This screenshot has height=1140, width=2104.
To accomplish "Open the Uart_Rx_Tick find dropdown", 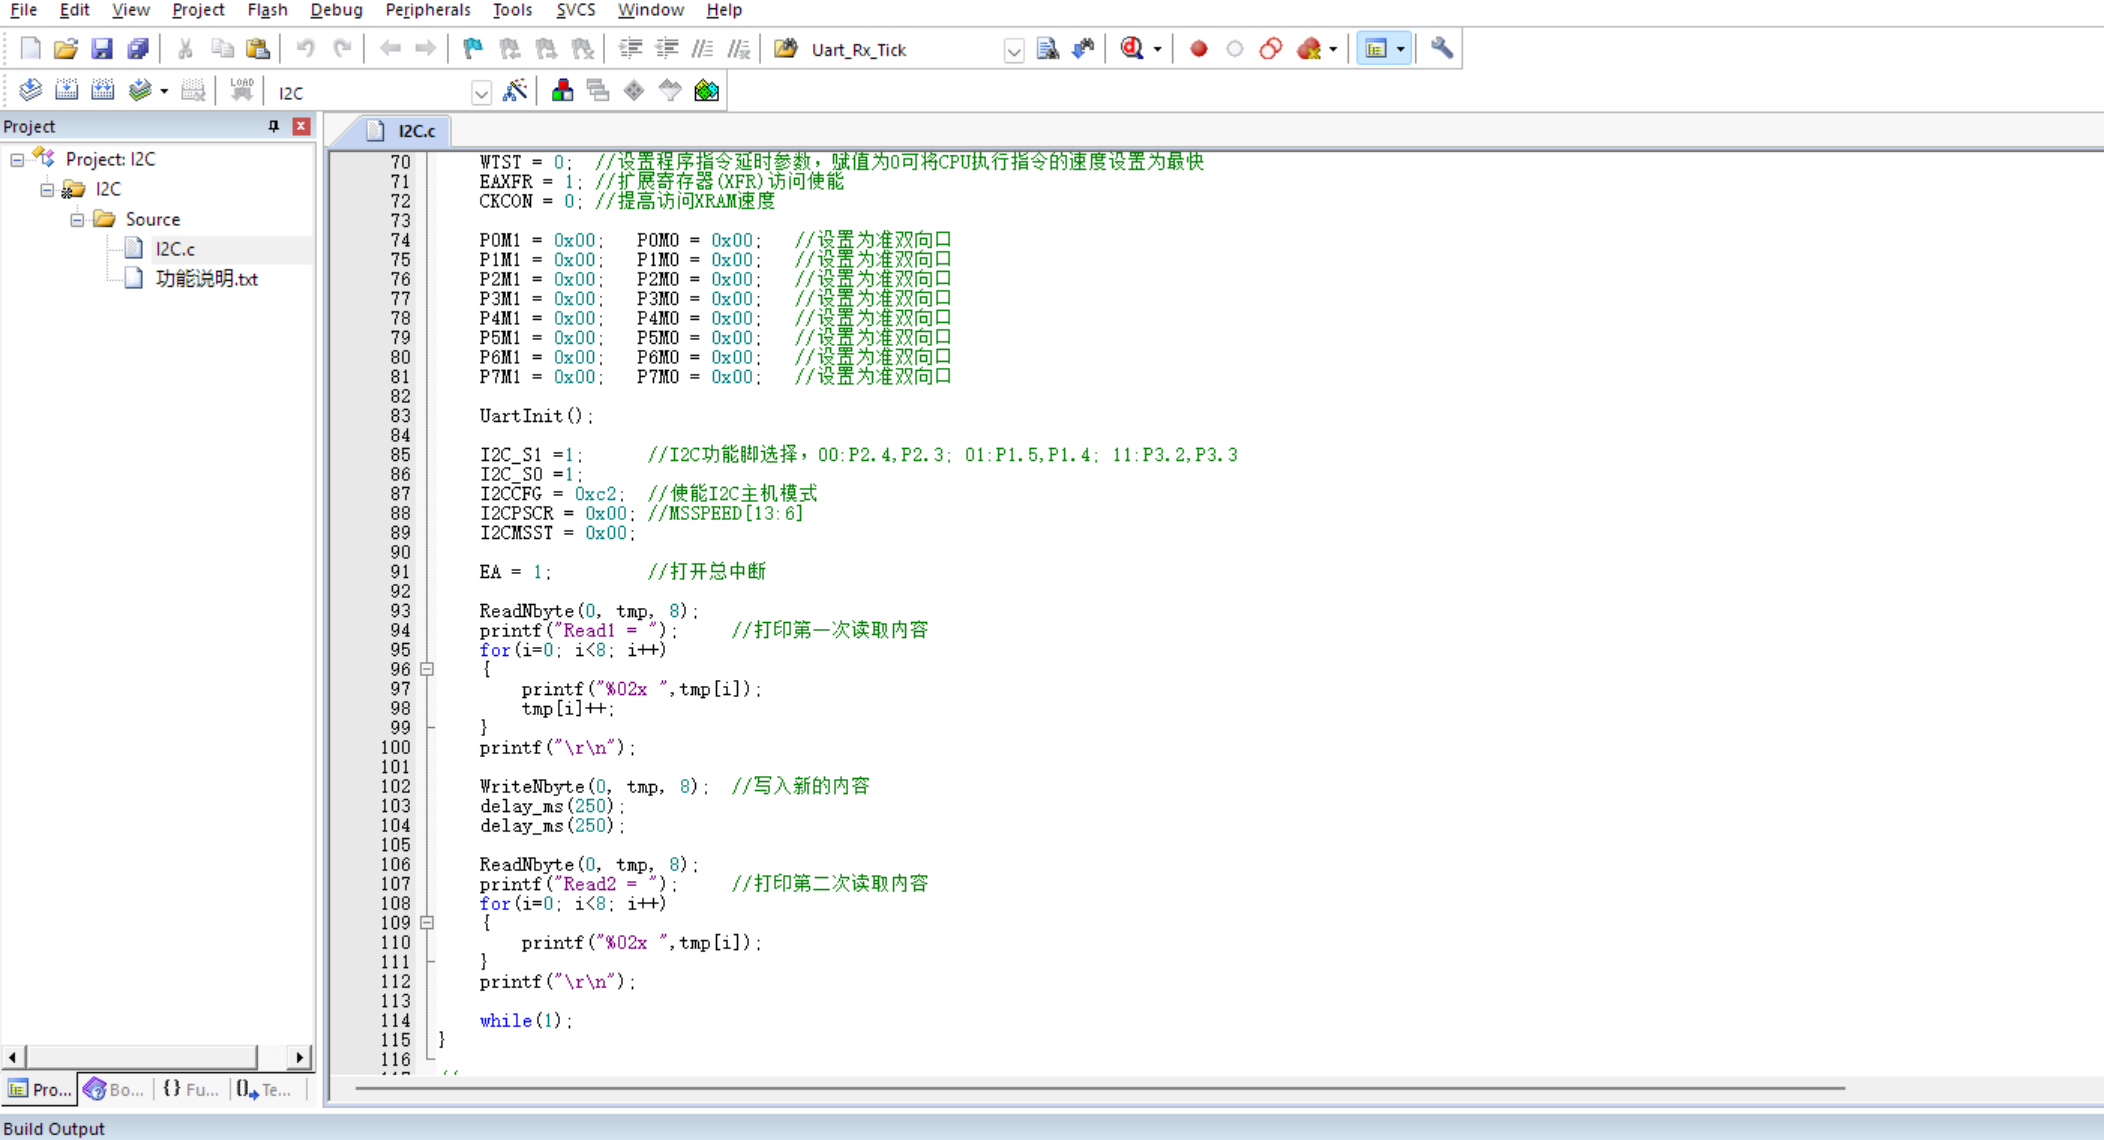I will (x=1014, y=50).
